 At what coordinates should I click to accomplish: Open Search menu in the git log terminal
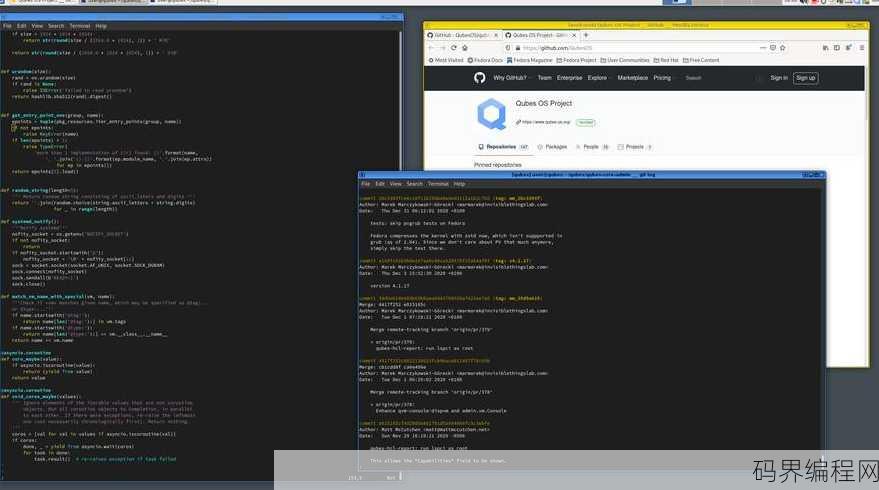coord(414,184)
